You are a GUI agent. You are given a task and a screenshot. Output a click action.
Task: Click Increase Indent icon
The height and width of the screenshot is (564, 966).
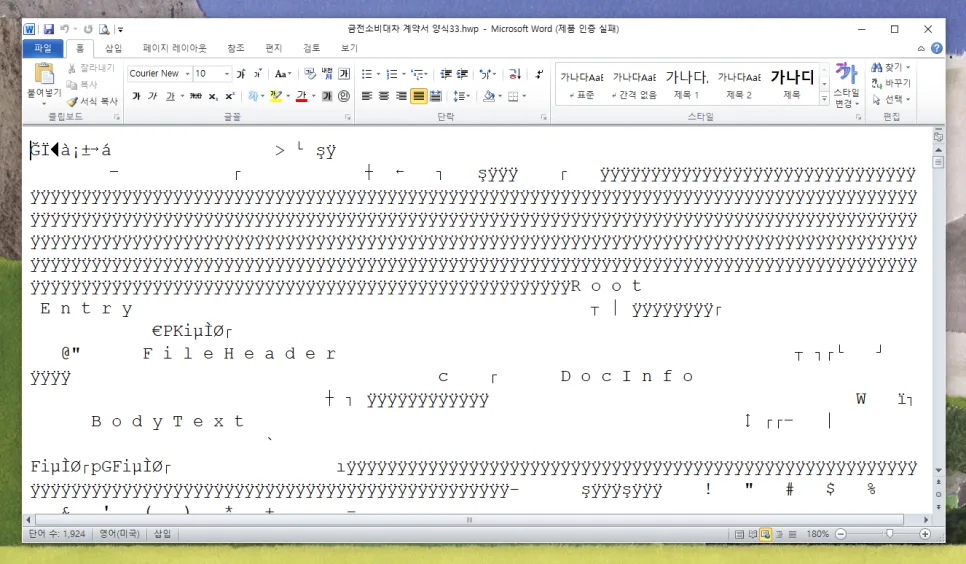[462, 74]
